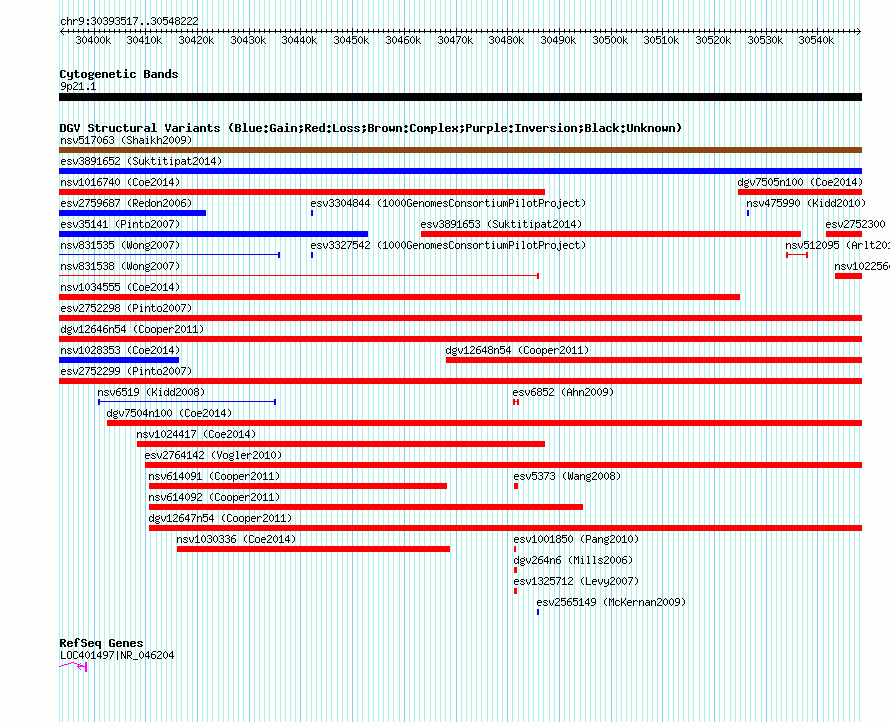Image resolution: width=890 pixels, height=722 pixels.
Task: Open nsv831535 (Wong2007) label
Action: [120, 245]
